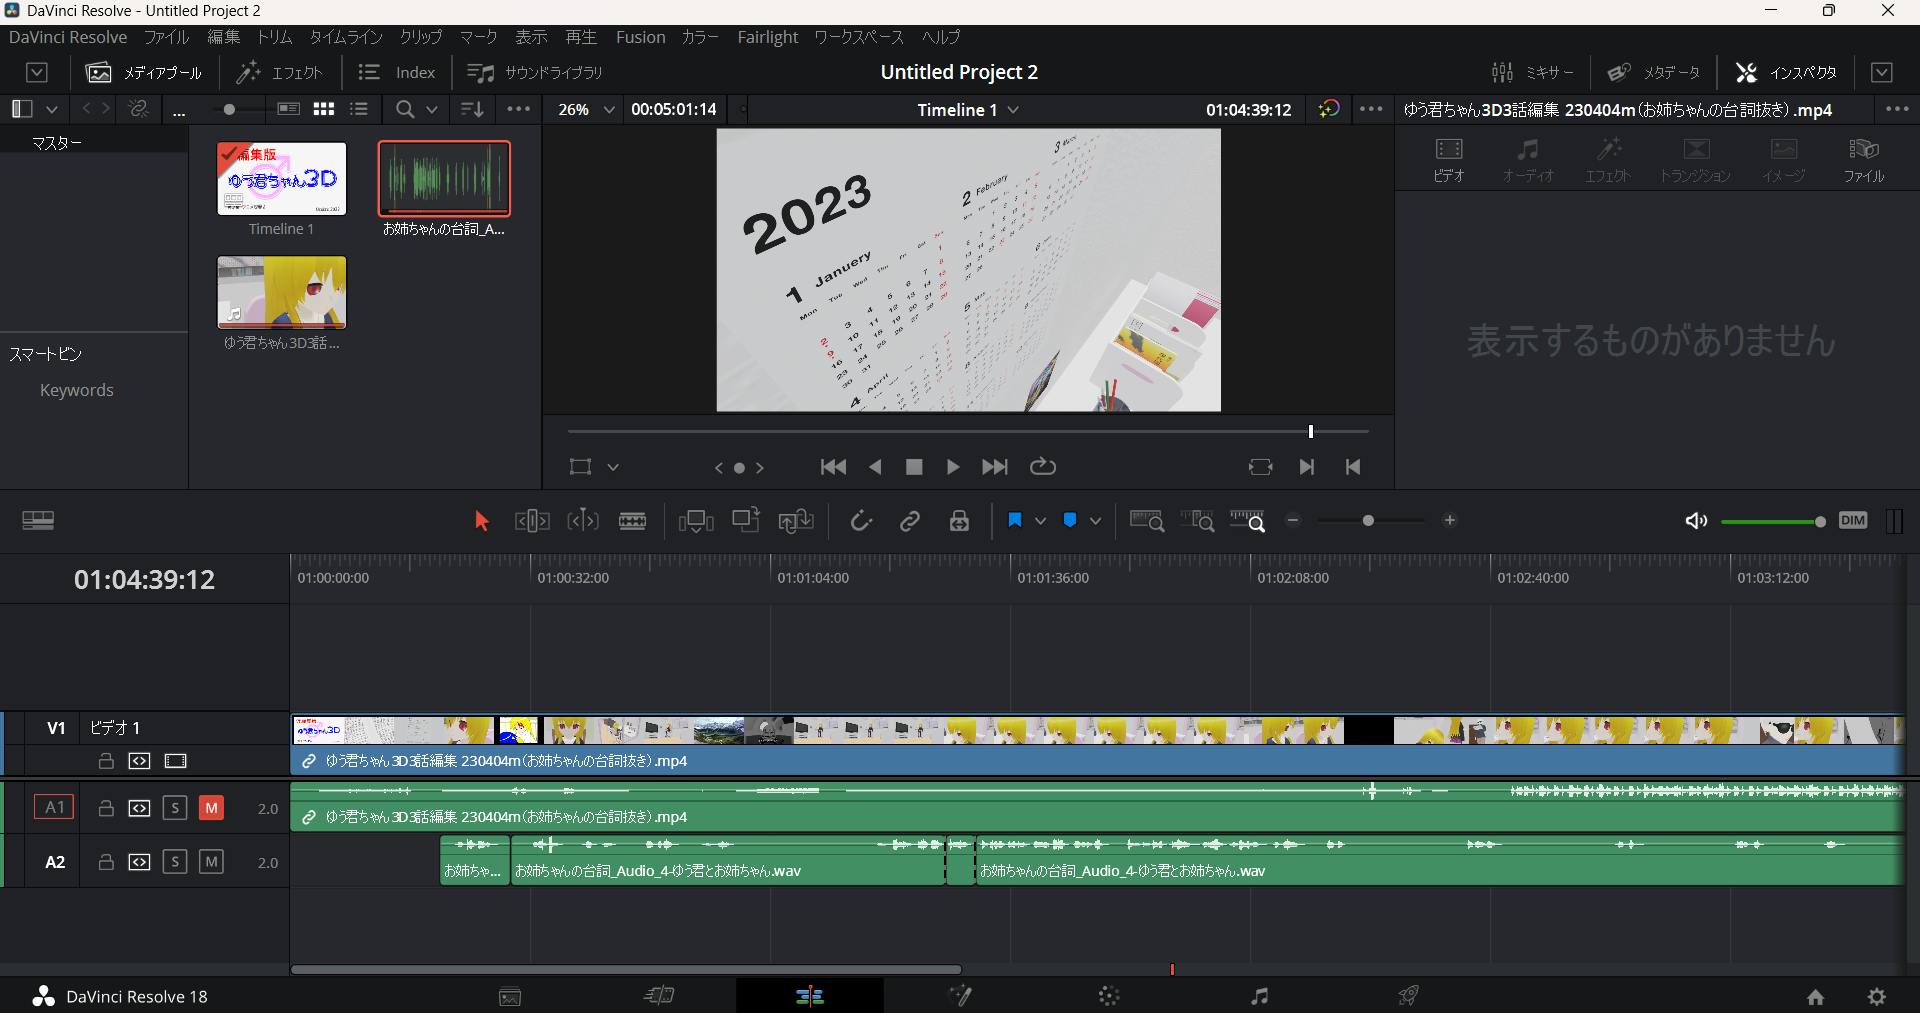Select the arrow Selection mode tool
1920x1013 pixels.
(x=481, y=521)
